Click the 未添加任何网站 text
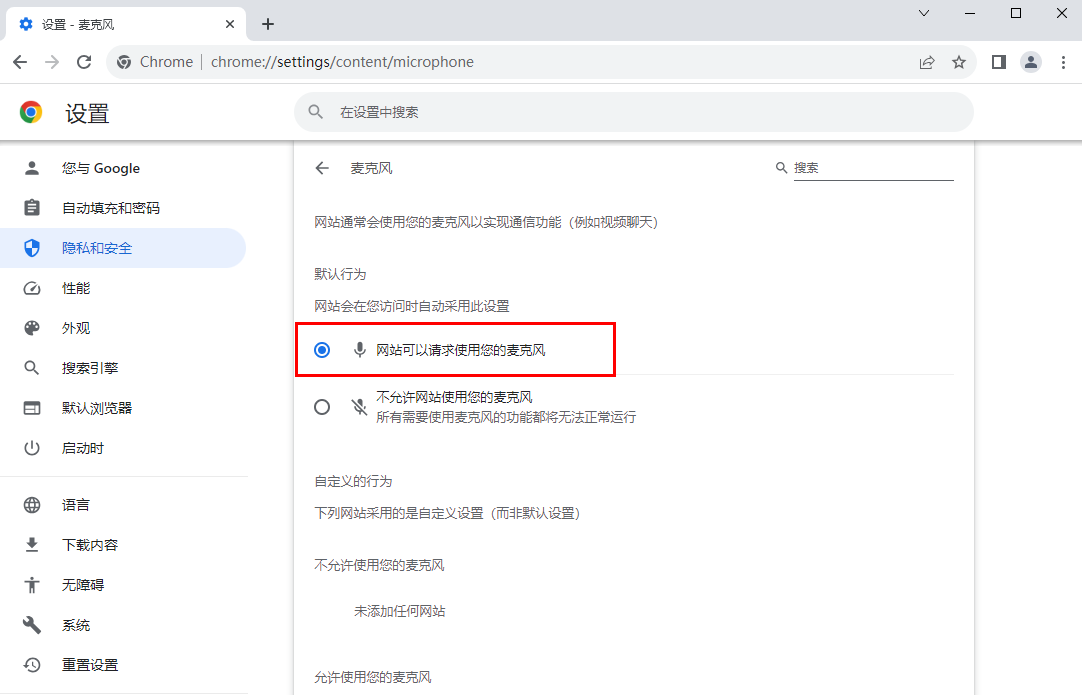The height and width of the screenshot is (695, 1082). click(x=400, y=611)
